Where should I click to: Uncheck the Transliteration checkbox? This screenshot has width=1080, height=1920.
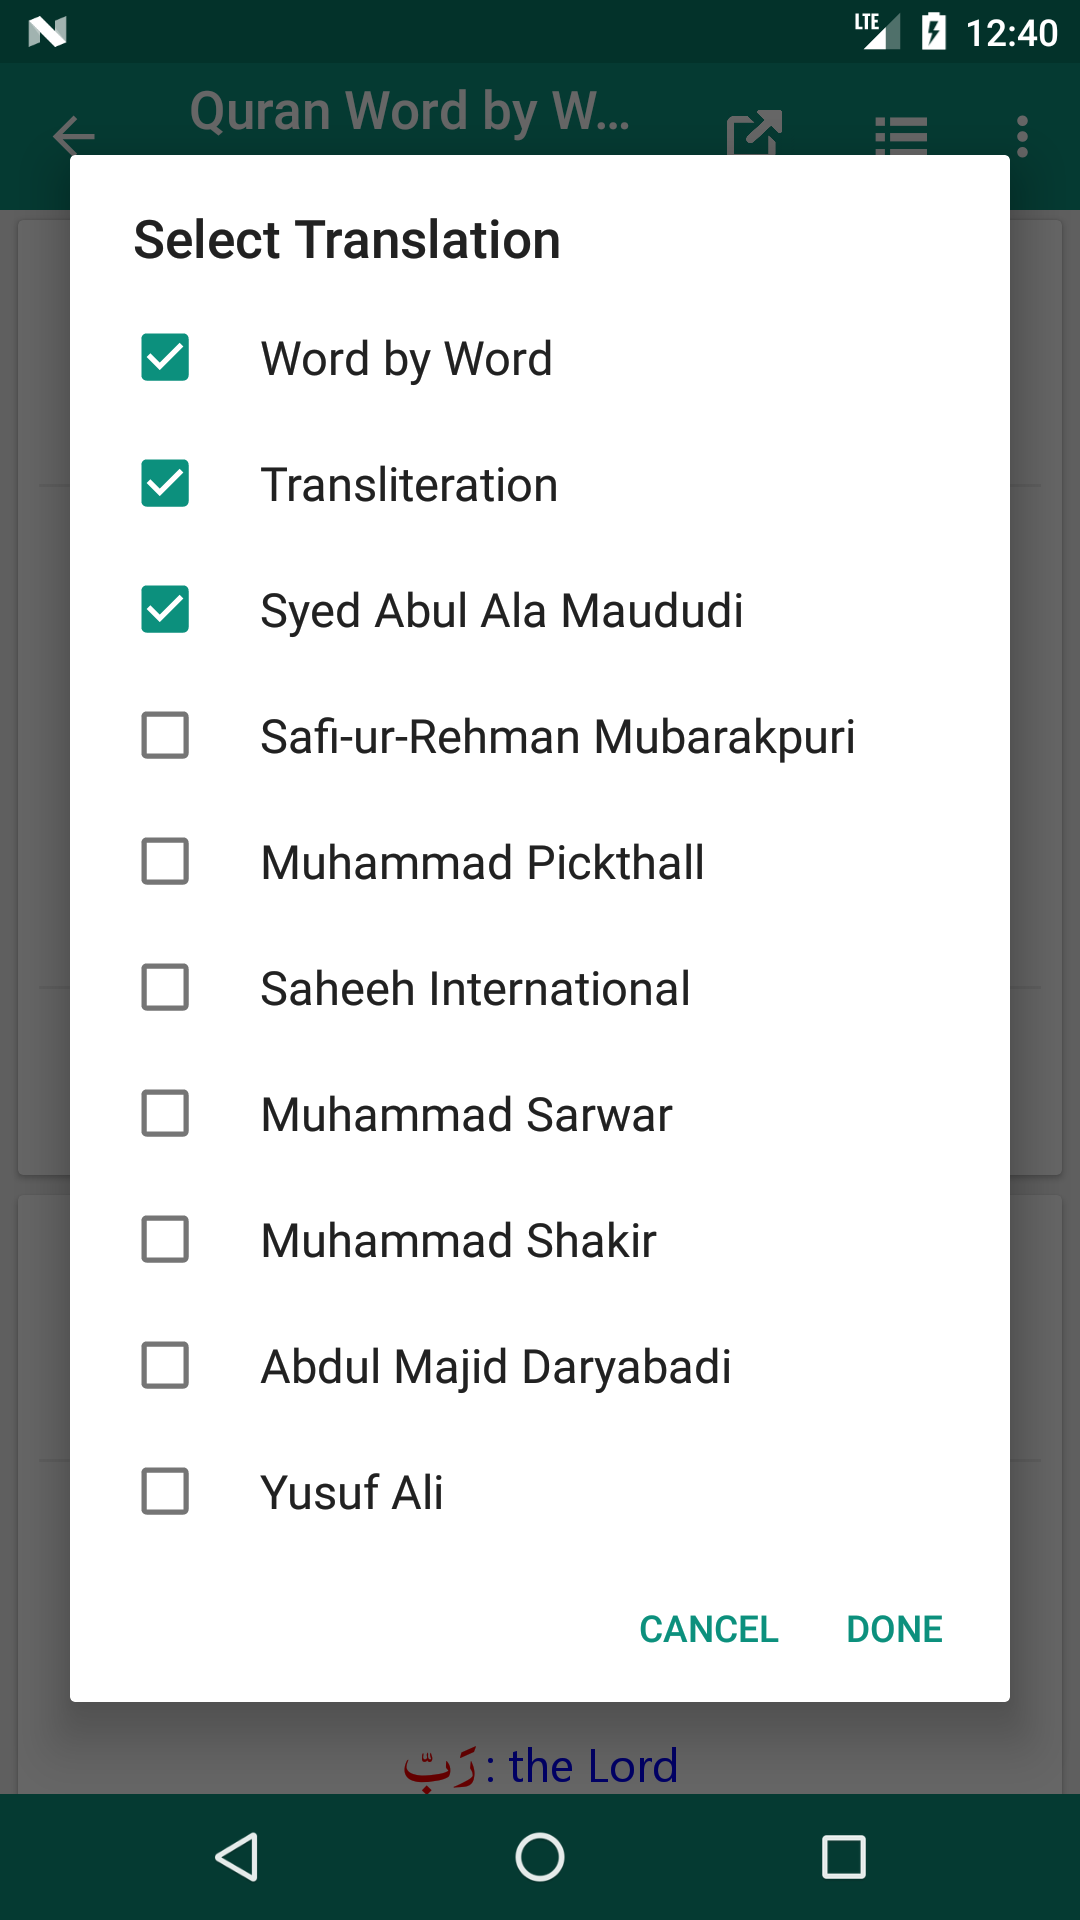165,484
